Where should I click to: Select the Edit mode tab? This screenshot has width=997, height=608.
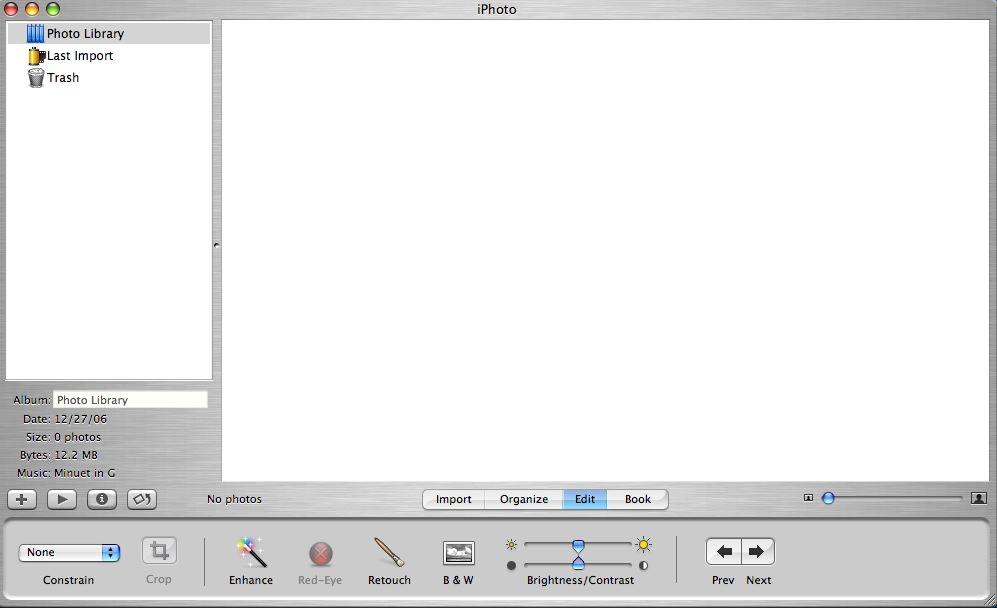[x=585, y=499]
